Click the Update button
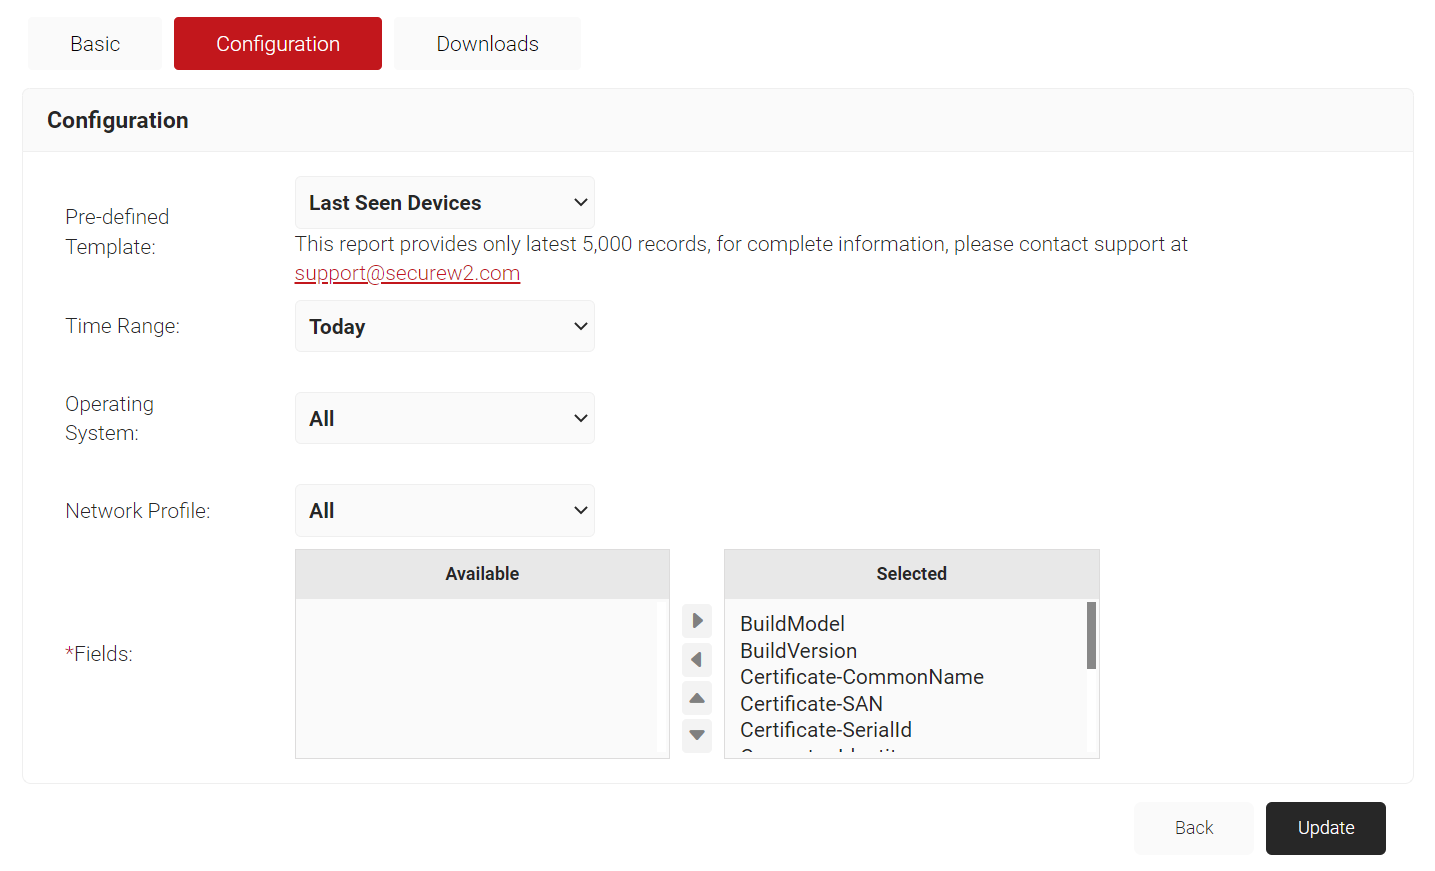The image size is (1435, 871). [1326, 828]
